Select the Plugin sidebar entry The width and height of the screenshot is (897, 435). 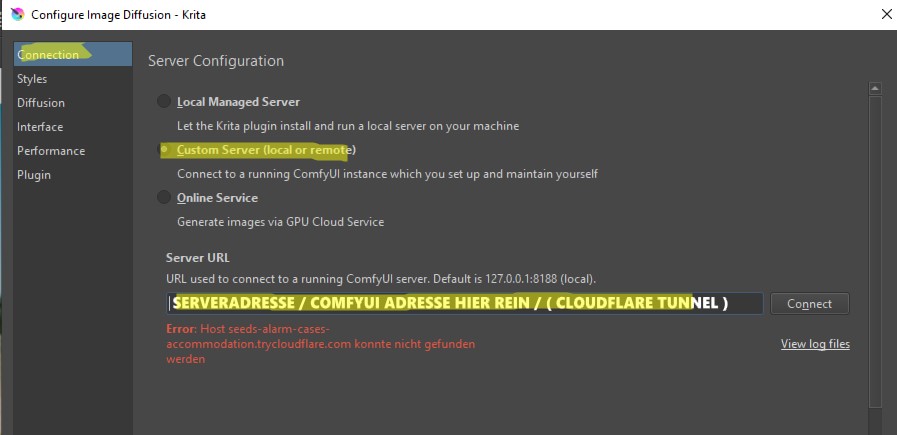point(34,175)
